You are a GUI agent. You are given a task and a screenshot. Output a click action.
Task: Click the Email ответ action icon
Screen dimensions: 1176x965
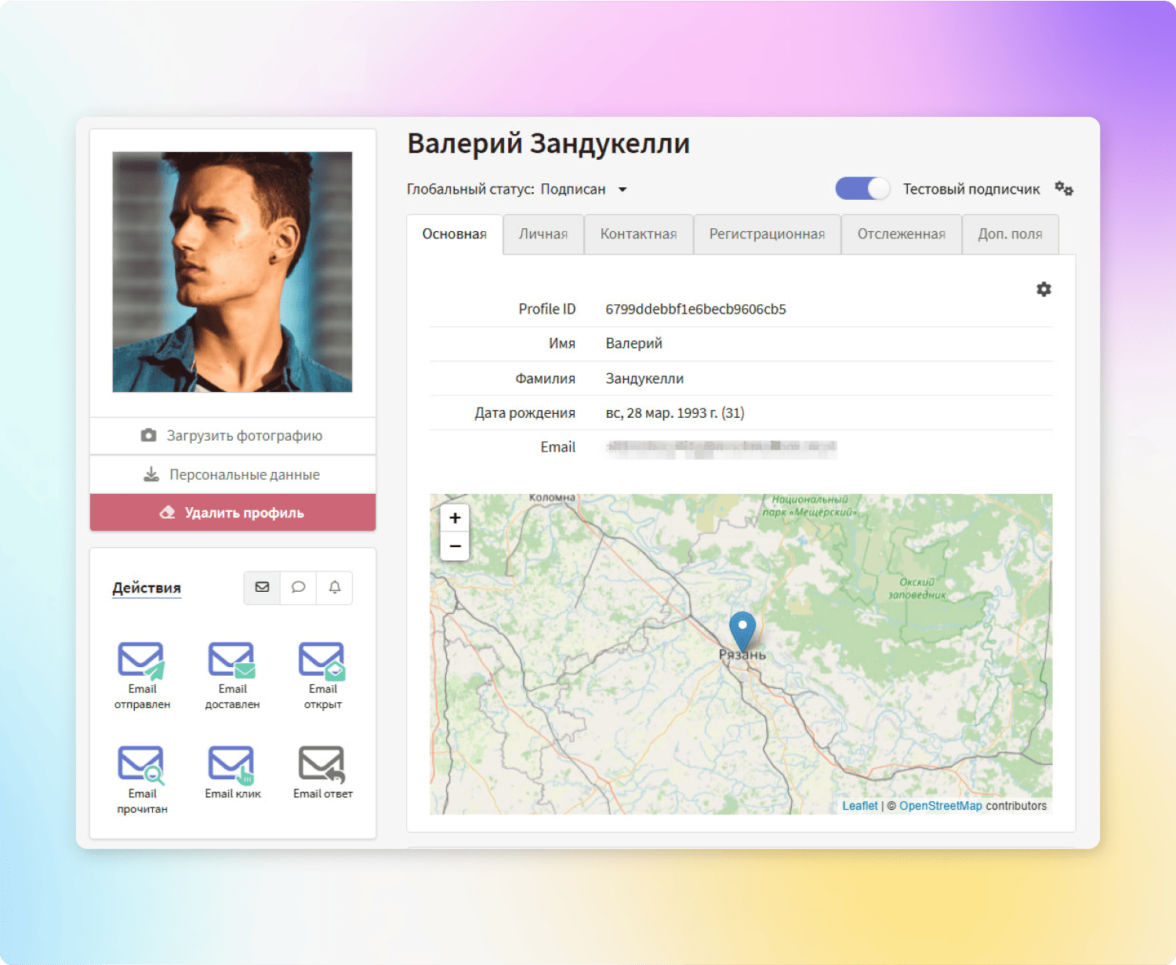322,765
